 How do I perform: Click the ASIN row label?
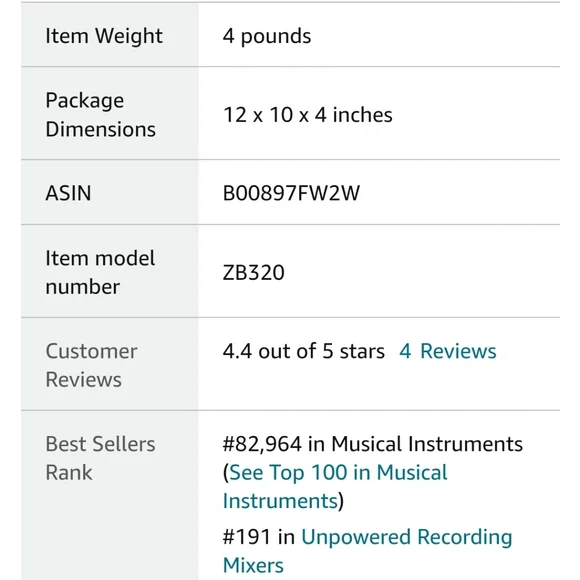(68, 193)
